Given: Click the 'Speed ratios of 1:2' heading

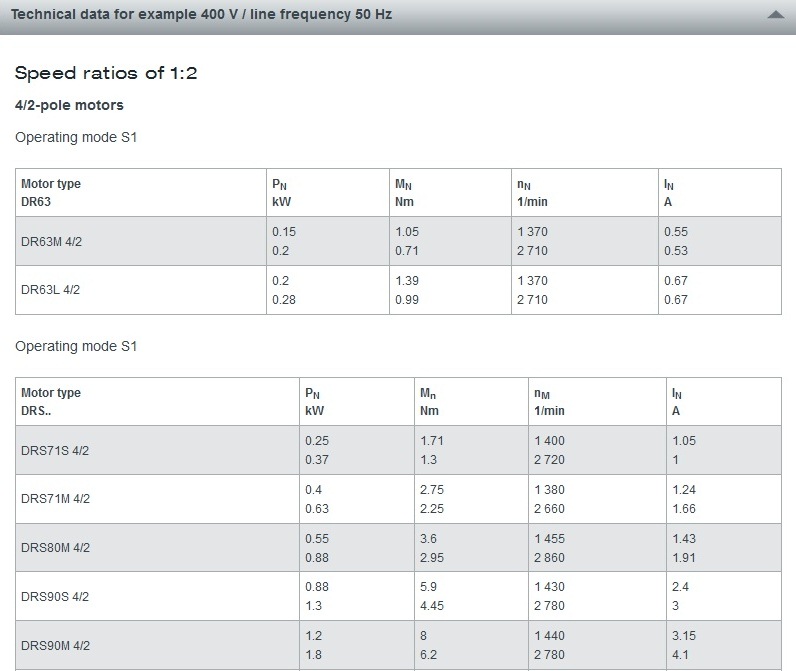Looking at the screenshot, I should pyautogui.click(x=113, y=73).
